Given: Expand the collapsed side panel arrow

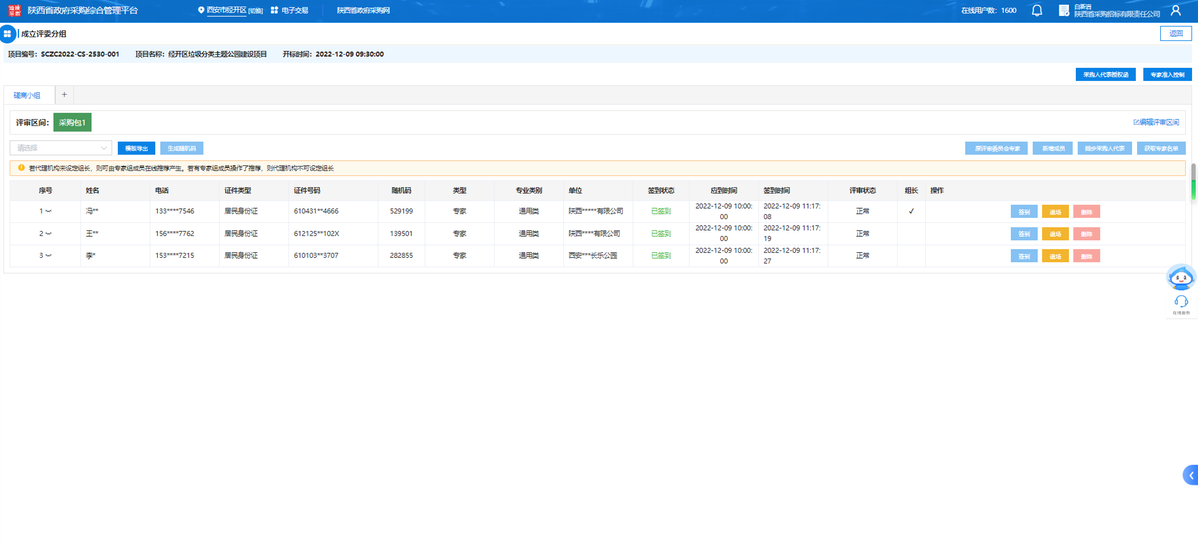Looking at the screenshot, I should [1190, 474].
